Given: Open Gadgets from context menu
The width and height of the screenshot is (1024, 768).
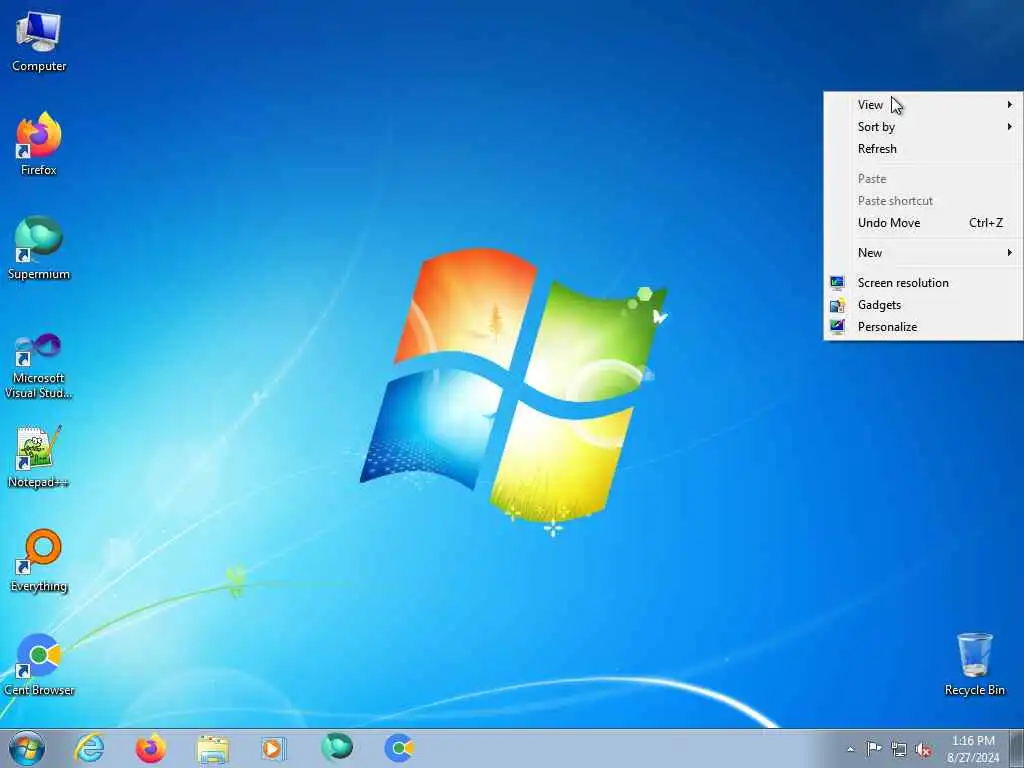Looking at the screenshot, I should pos(923,305).
